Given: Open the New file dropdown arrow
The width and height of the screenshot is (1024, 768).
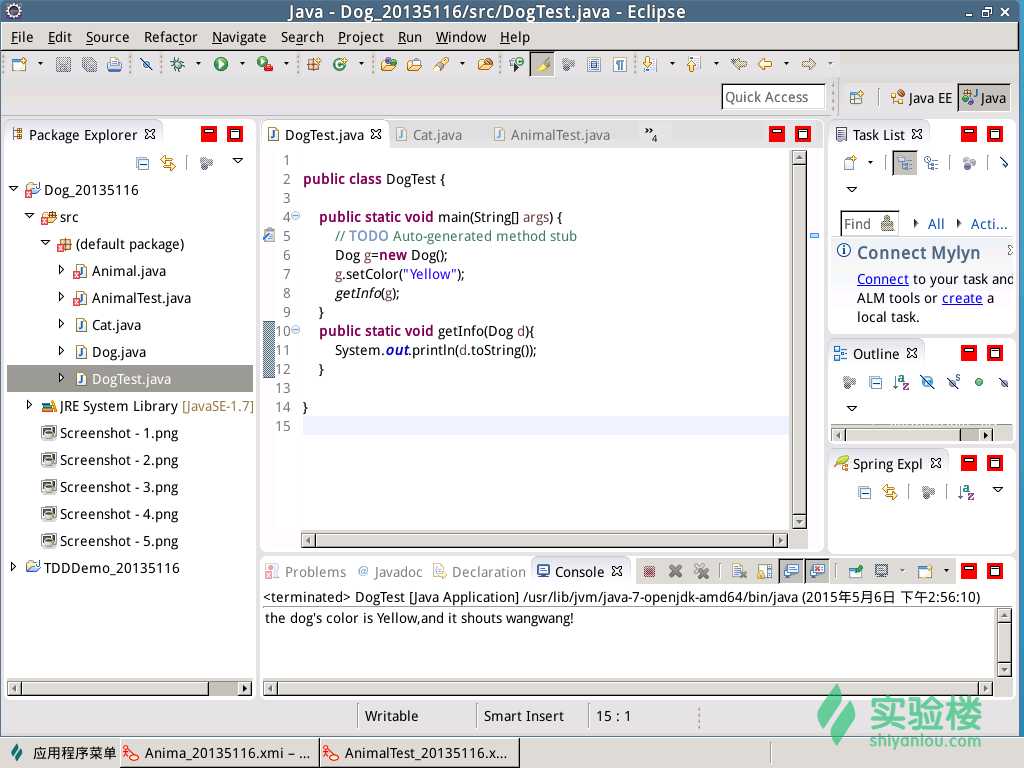Looking at the screenshot, I should click(x=40, y=64).
